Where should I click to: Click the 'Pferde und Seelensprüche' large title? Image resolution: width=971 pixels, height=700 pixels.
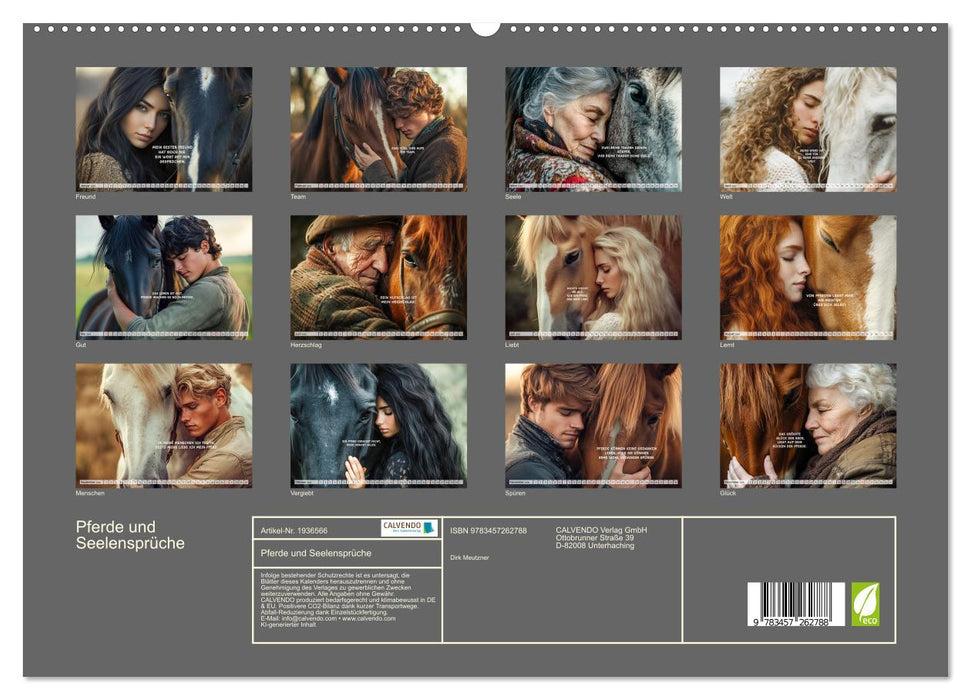point(130,535)
